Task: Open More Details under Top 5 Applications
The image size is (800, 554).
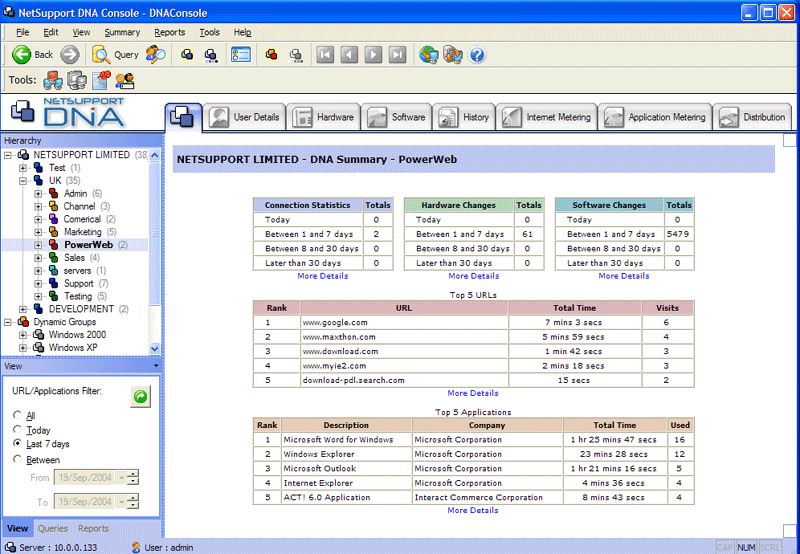Action: pos(472,510)
